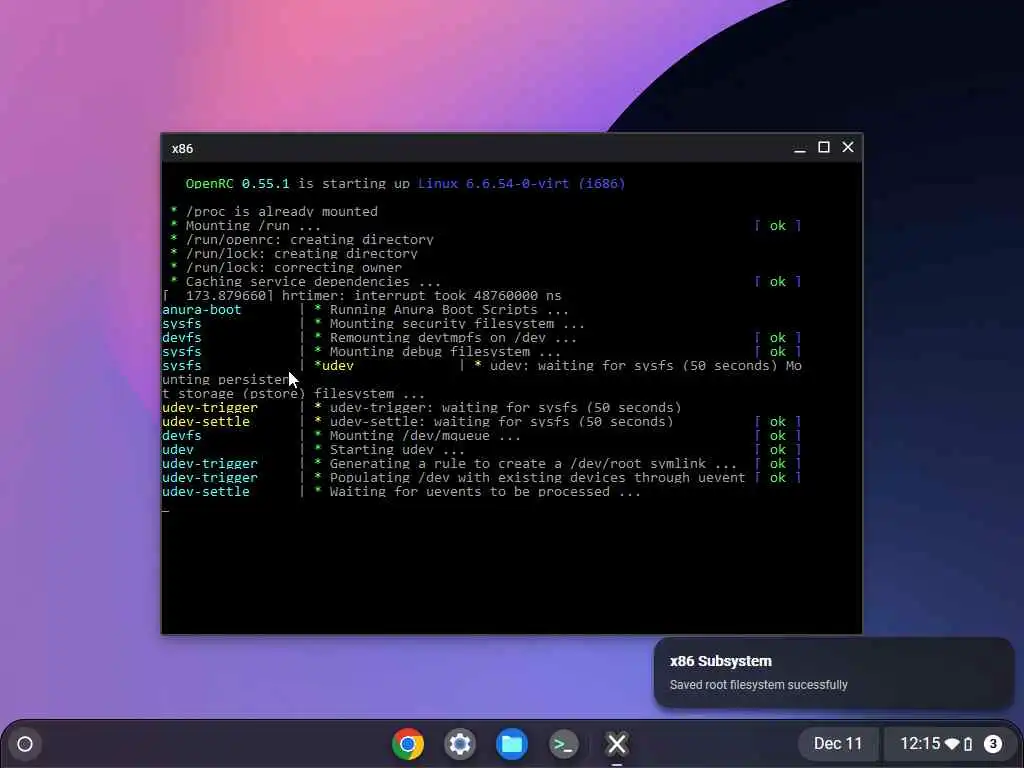This screenshot has height=768, width=1024.
Task: Close the x86 window
Action: click(848, 148)
